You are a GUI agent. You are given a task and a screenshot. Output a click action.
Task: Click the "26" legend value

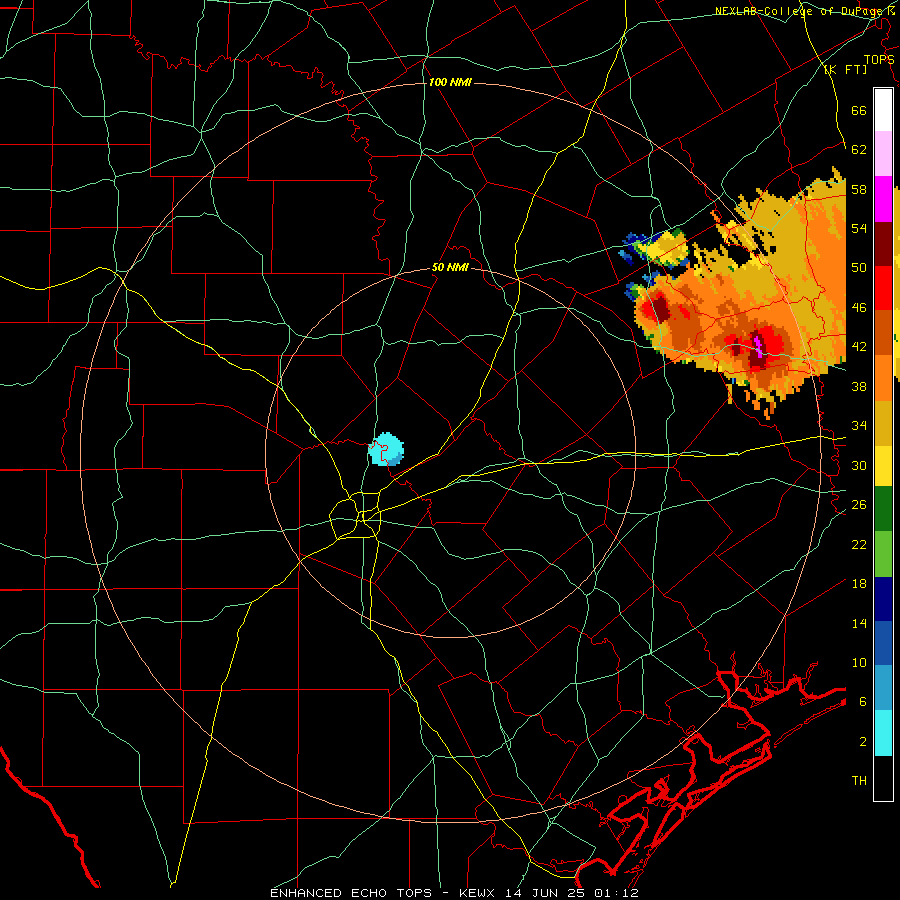pyautogui.click(x=859, y=505)
